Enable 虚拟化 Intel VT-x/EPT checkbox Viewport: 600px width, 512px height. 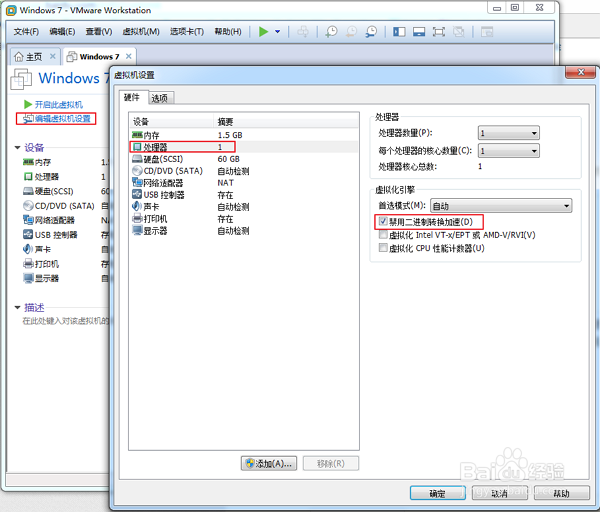pos(383,235)
